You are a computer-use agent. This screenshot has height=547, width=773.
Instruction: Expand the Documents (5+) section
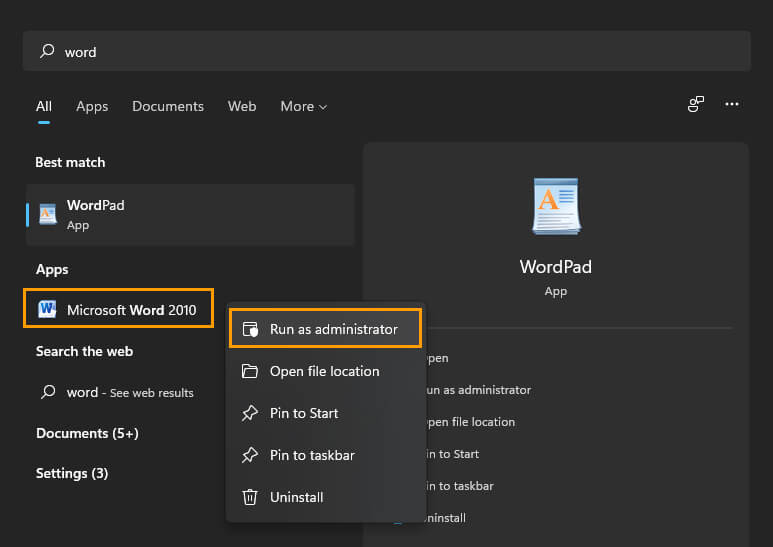(x=87, y=433)
